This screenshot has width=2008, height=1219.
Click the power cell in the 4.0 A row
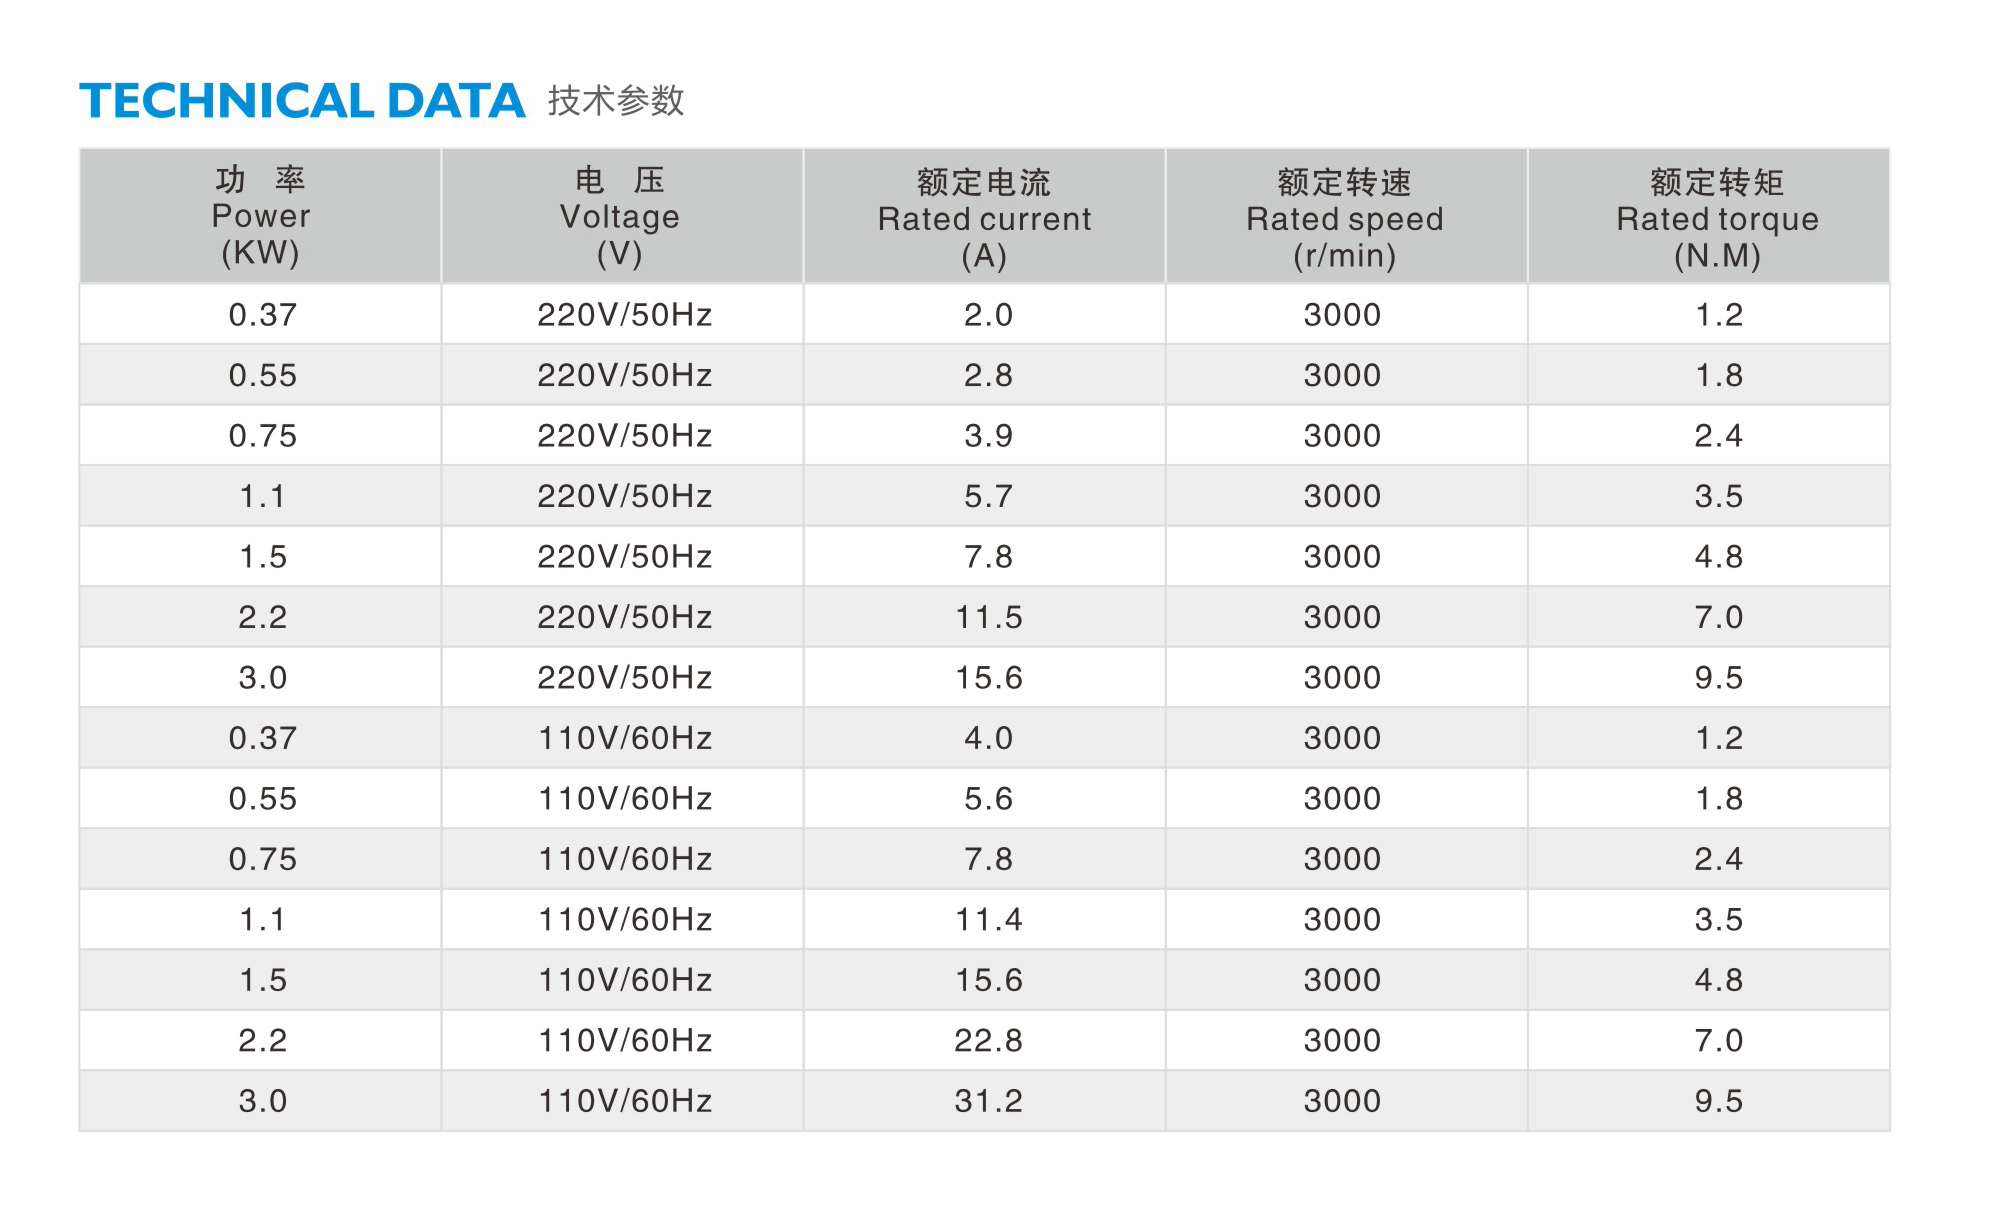[x=260, y=738]
